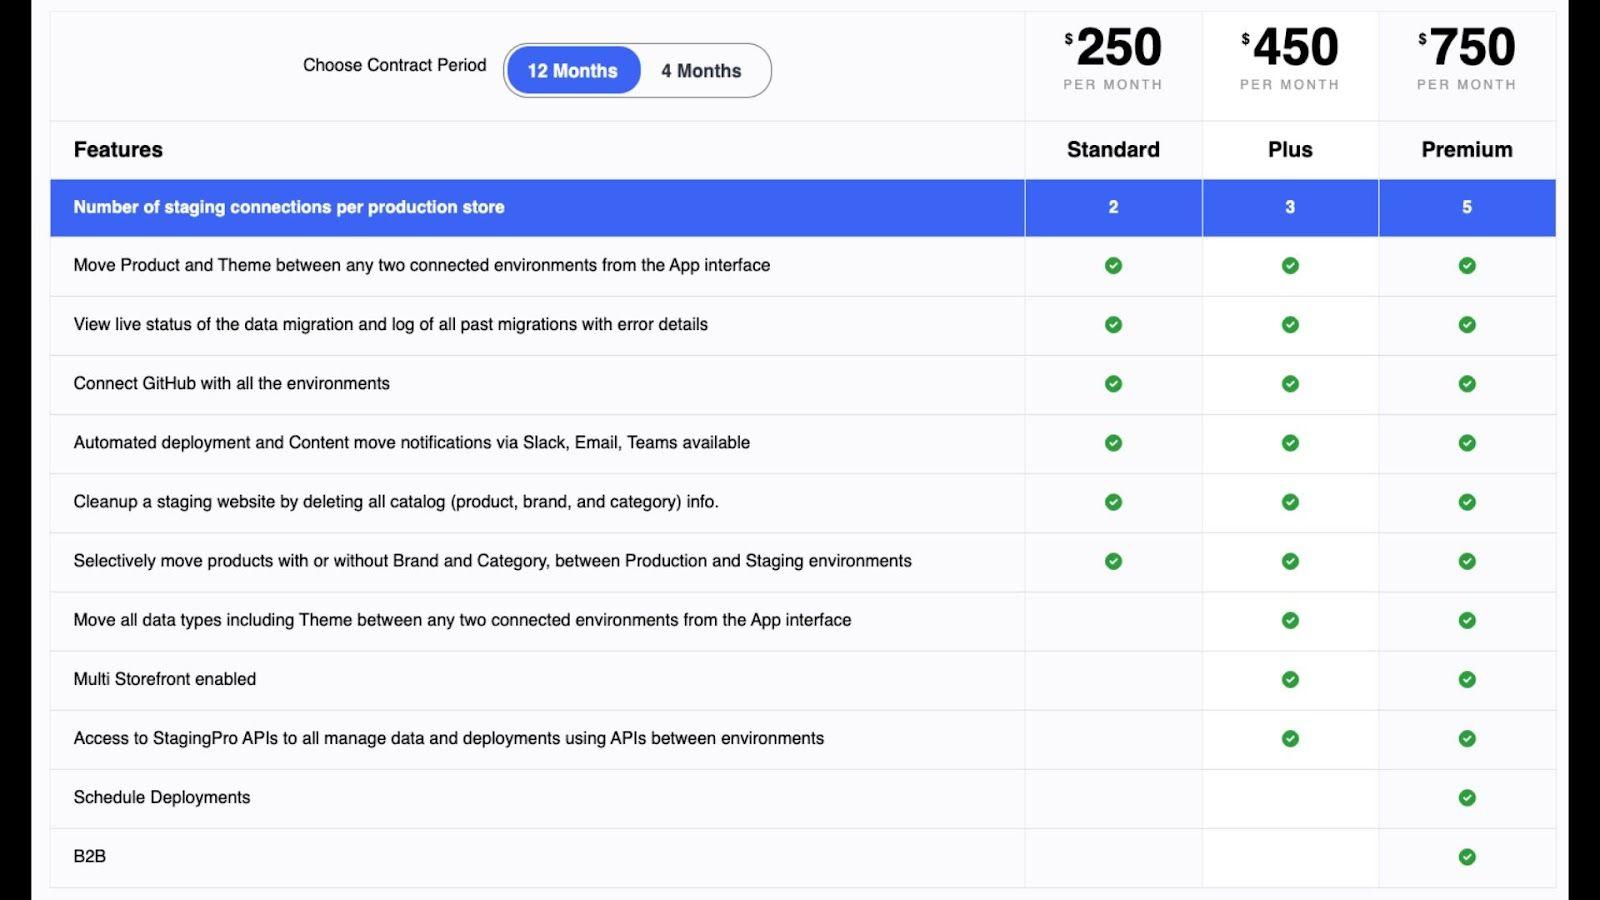
Task: Click the $750 per month price
Action: pos(1466,50)
